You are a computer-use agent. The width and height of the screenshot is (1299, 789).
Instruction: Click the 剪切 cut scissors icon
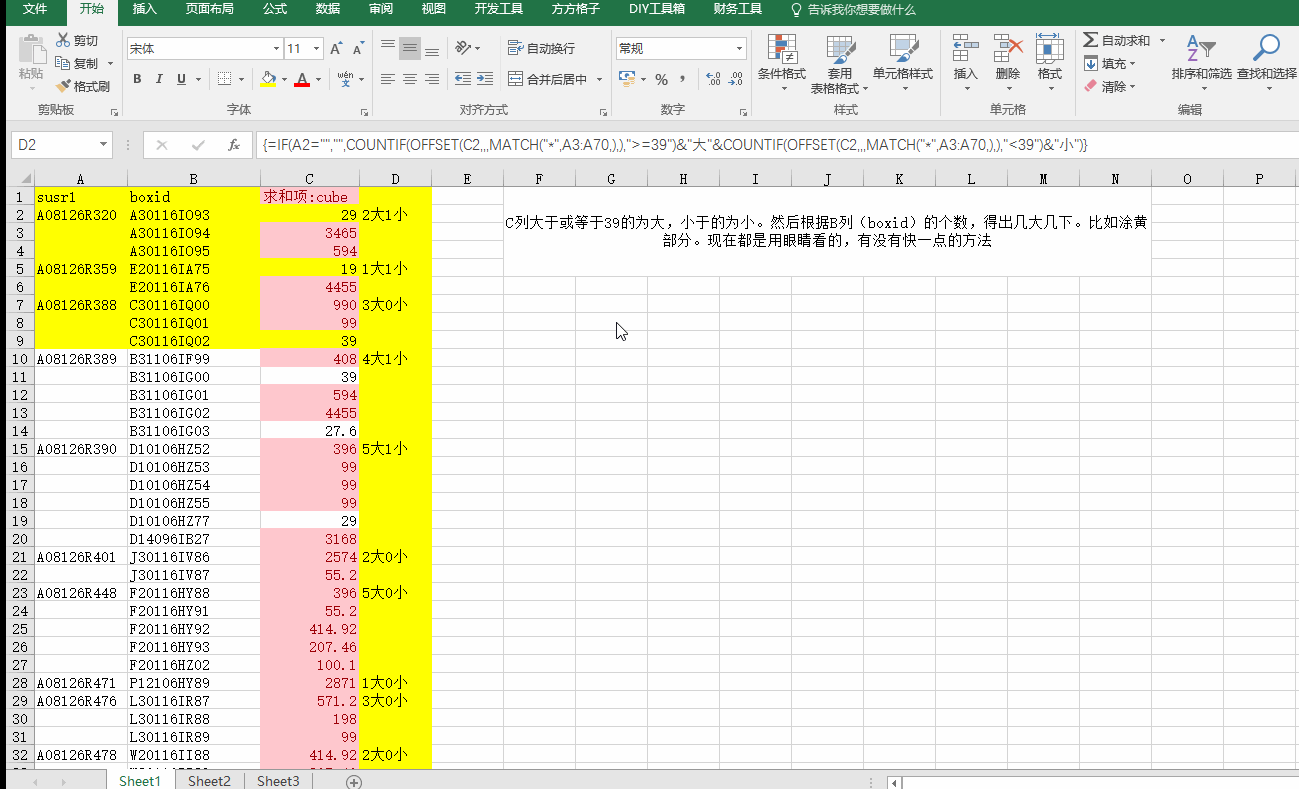(64, 40)
